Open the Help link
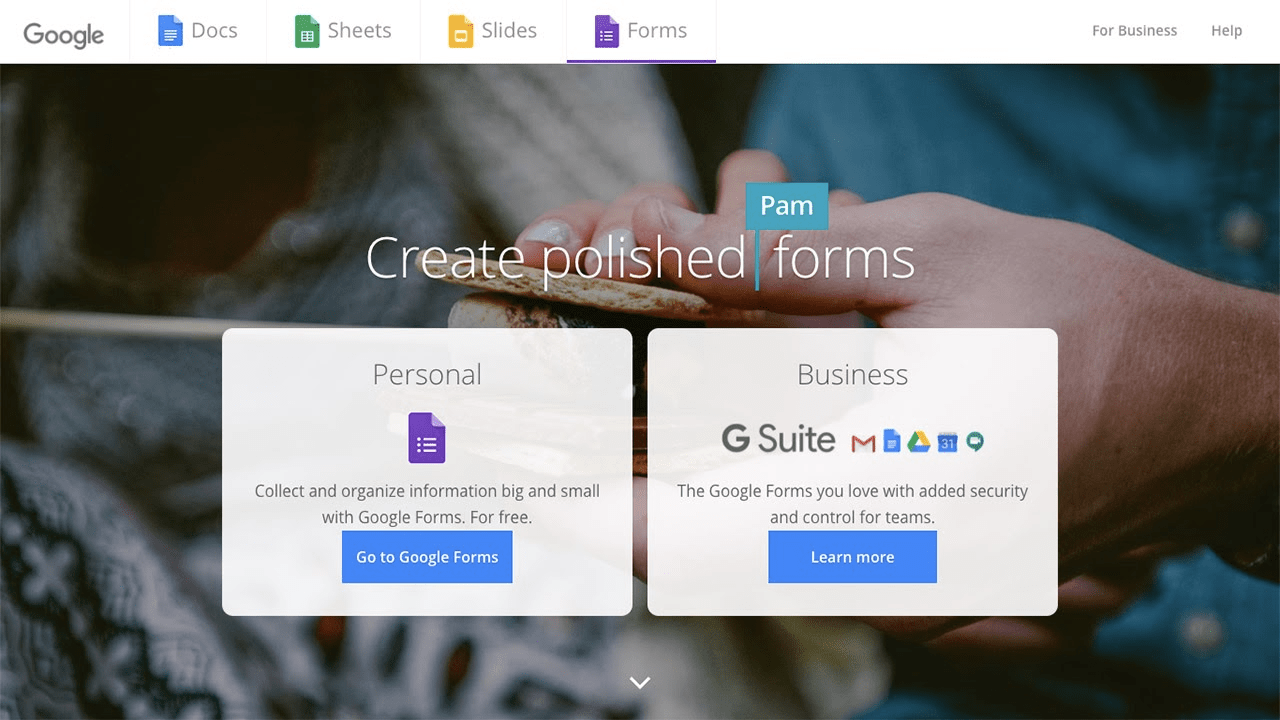The width and height of the screenshot is (1280, 720). pos(1226,31)
